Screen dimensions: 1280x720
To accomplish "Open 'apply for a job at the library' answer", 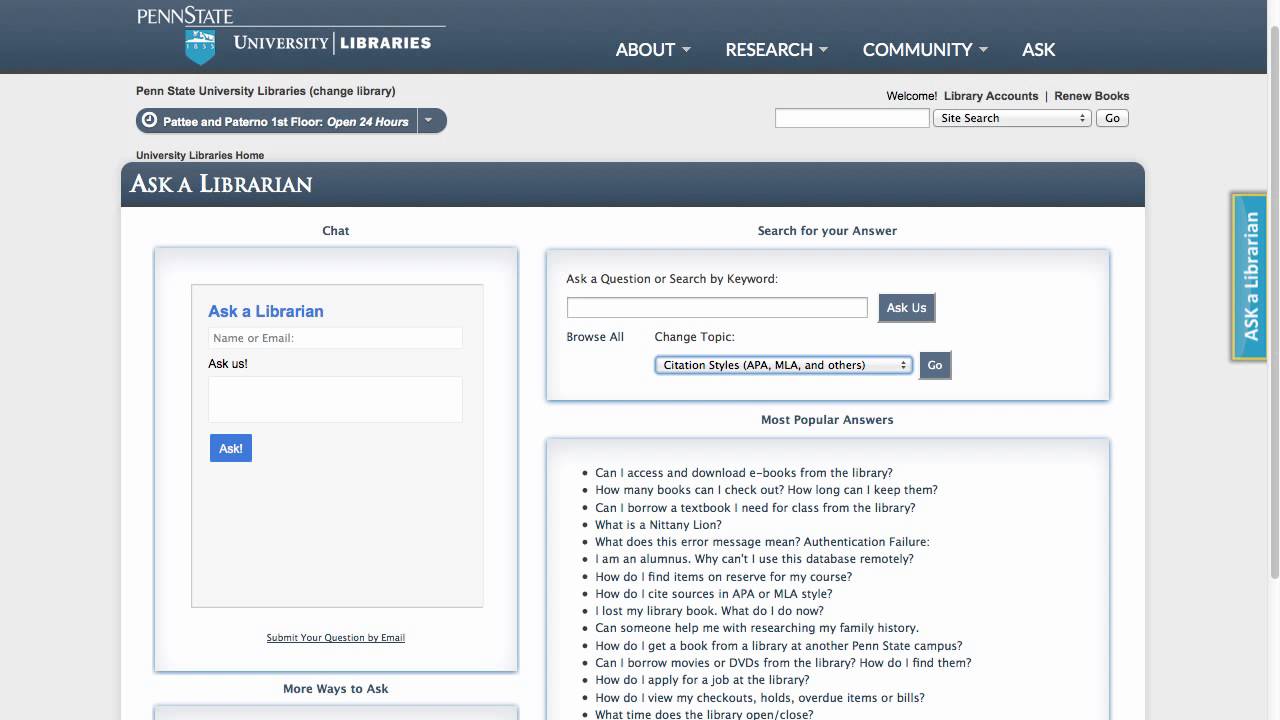I will (x=702, y=680).
